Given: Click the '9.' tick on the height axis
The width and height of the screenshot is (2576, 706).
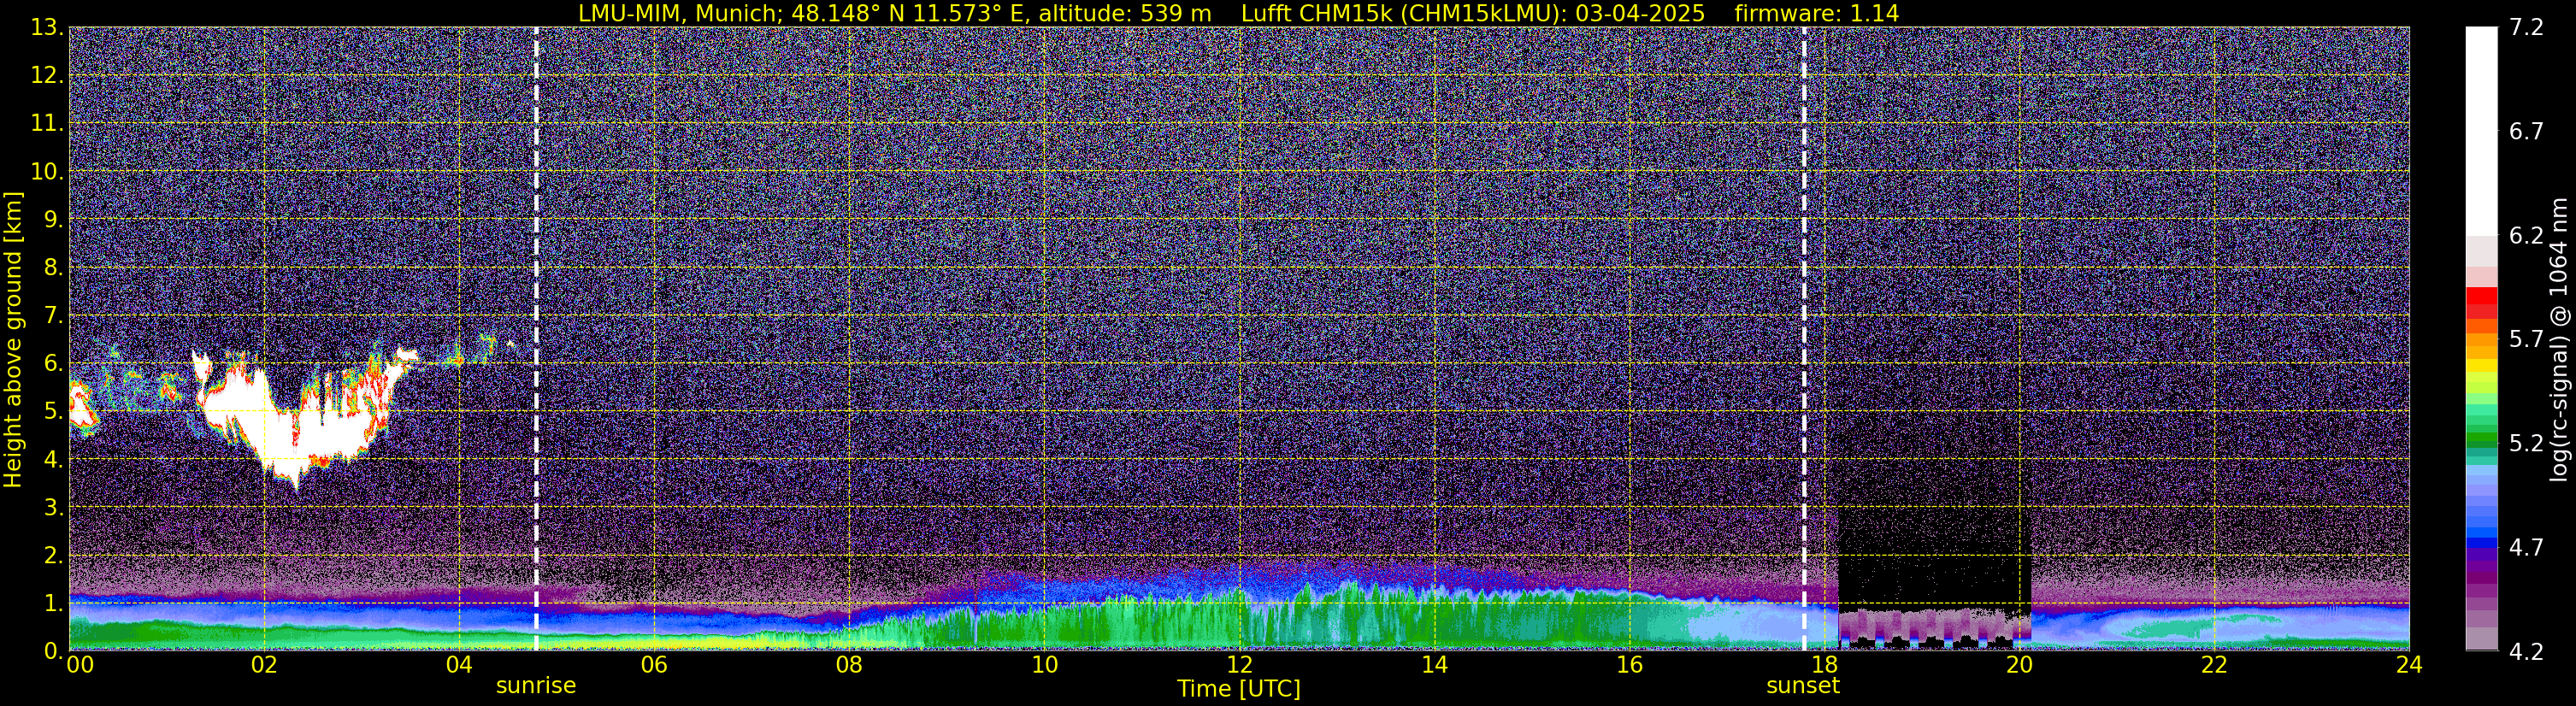Looking at the screenshot, I should click(54, 219).
